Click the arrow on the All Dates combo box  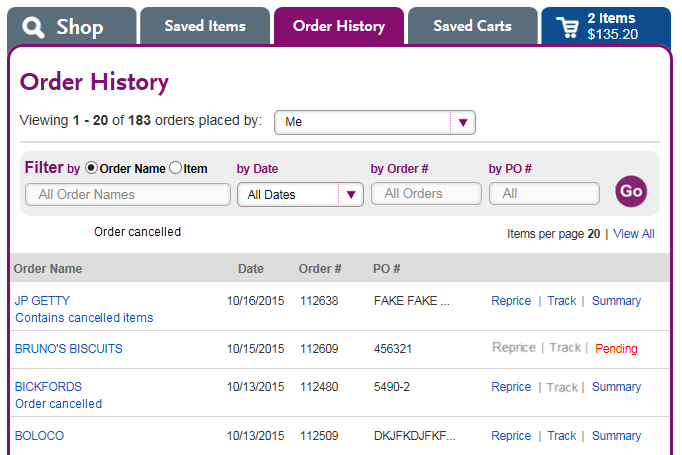point(351,195)
